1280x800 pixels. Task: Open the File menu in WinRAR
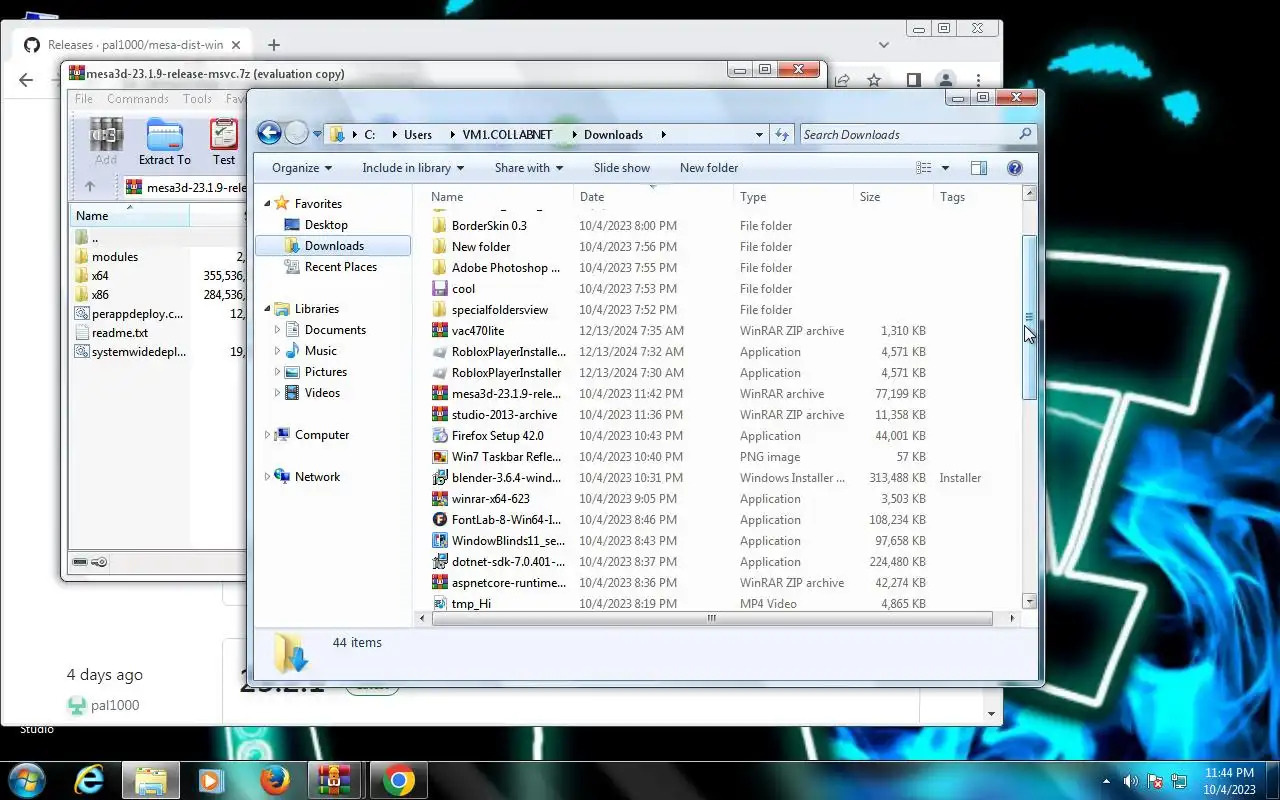coord(84,99)
